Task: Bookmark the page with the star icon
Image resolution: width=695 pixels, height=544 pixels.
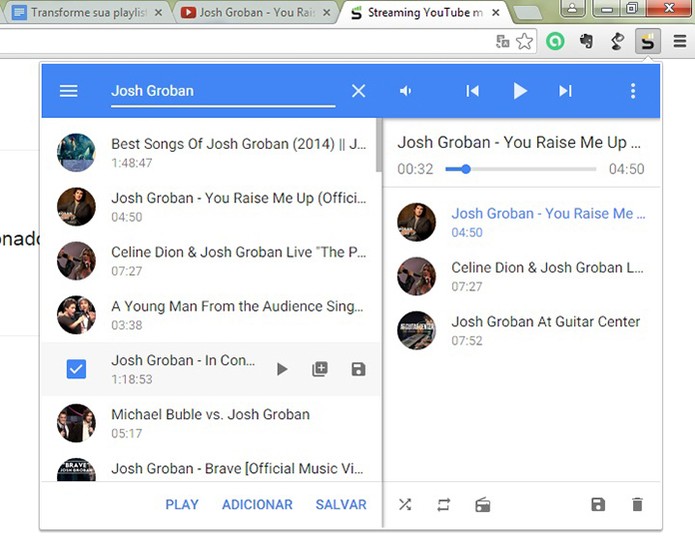Action: [x=524, y=42]
